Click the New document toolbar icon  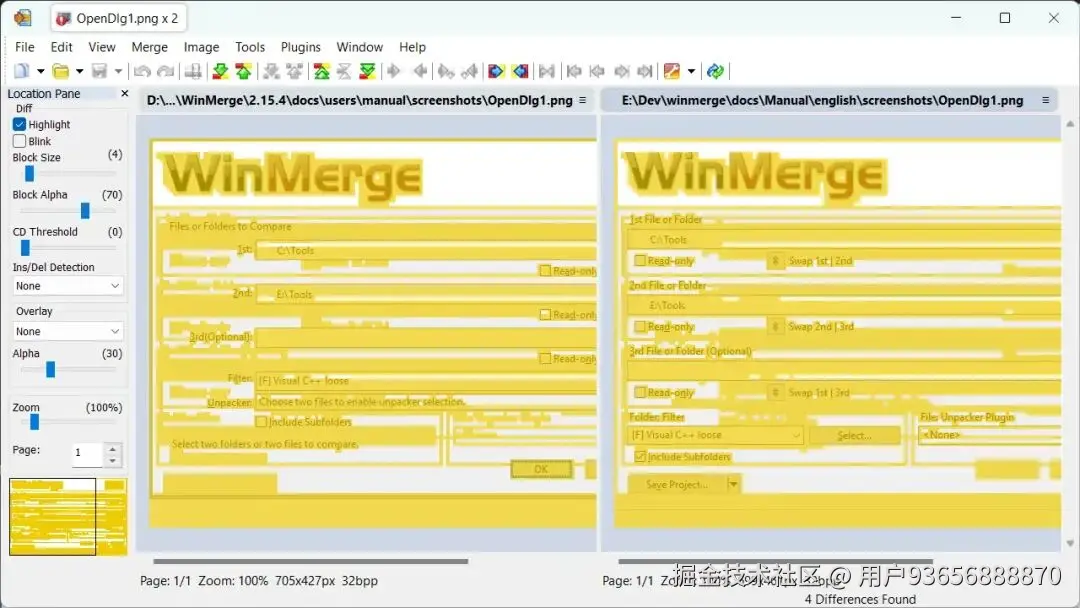point(22,71)
